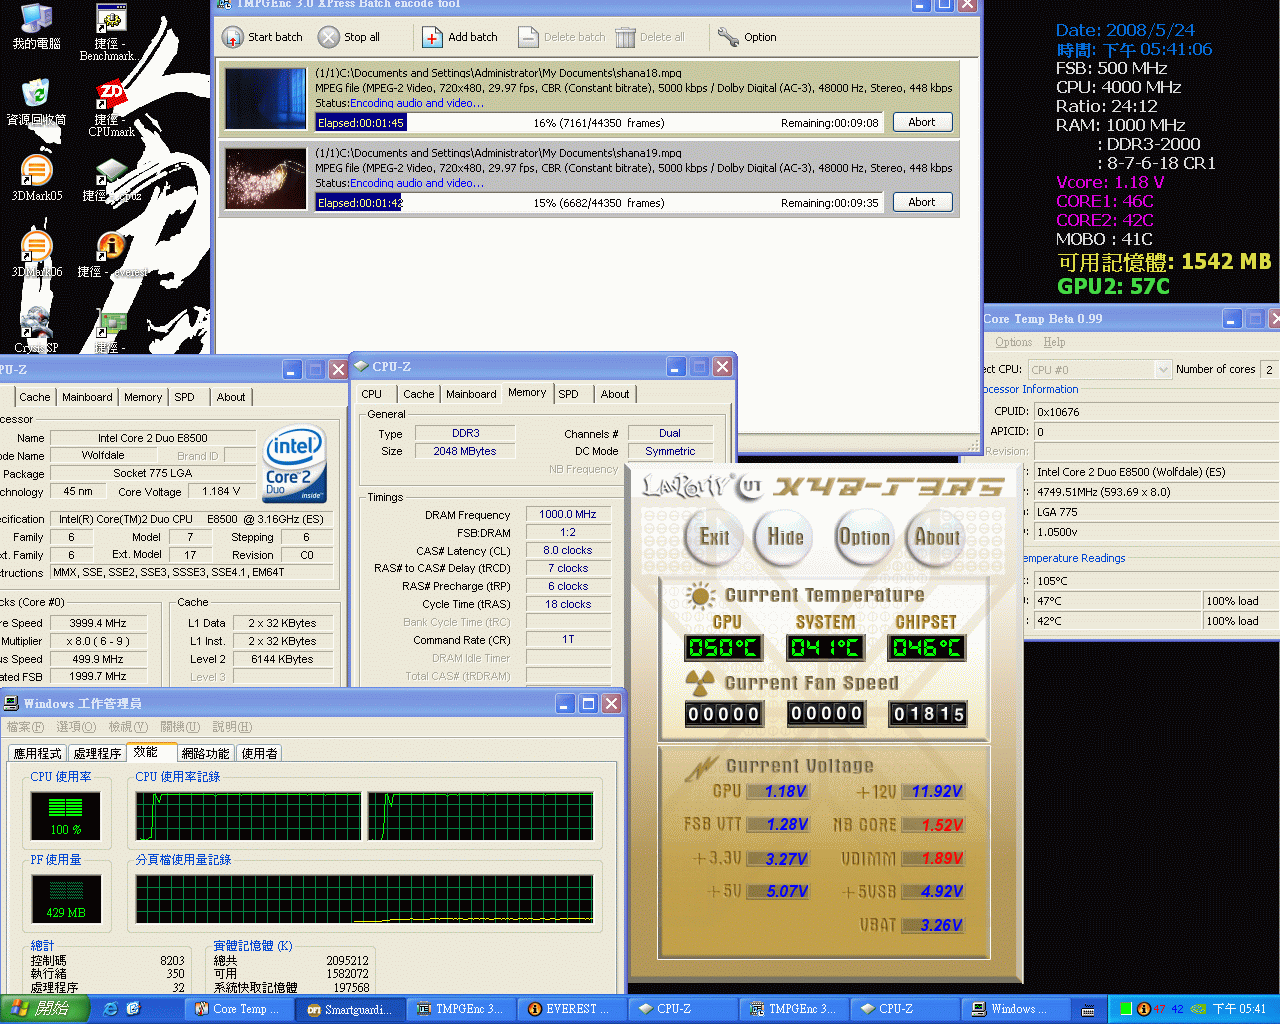The height and width of the screenshot is (1024, 1280).
Task: Open 檢視(V) menu in Task Manager
Action: [128, 727]
